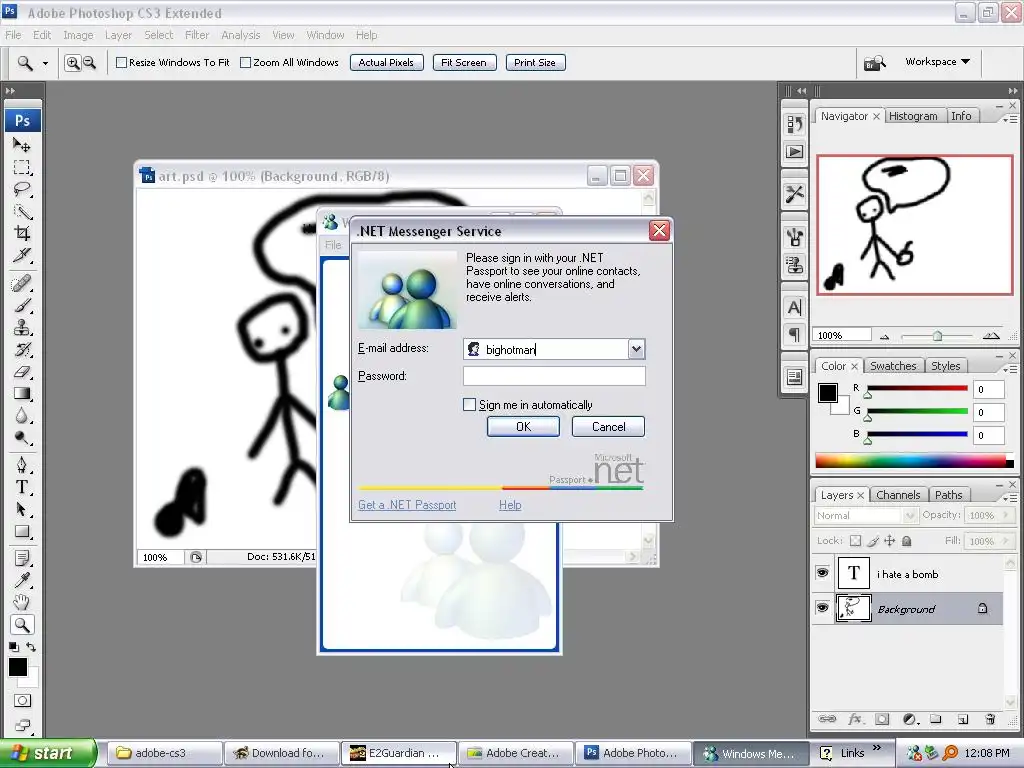Hide the Background layer visibility eye
This screenshot has width=1024, height=768.
[x=823, y=608]
